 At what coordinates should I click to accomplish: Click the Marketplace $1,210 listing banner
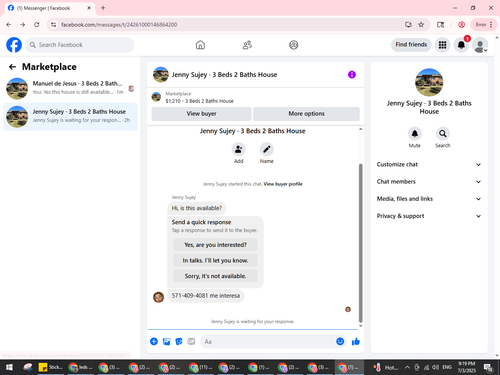[256, 97]
